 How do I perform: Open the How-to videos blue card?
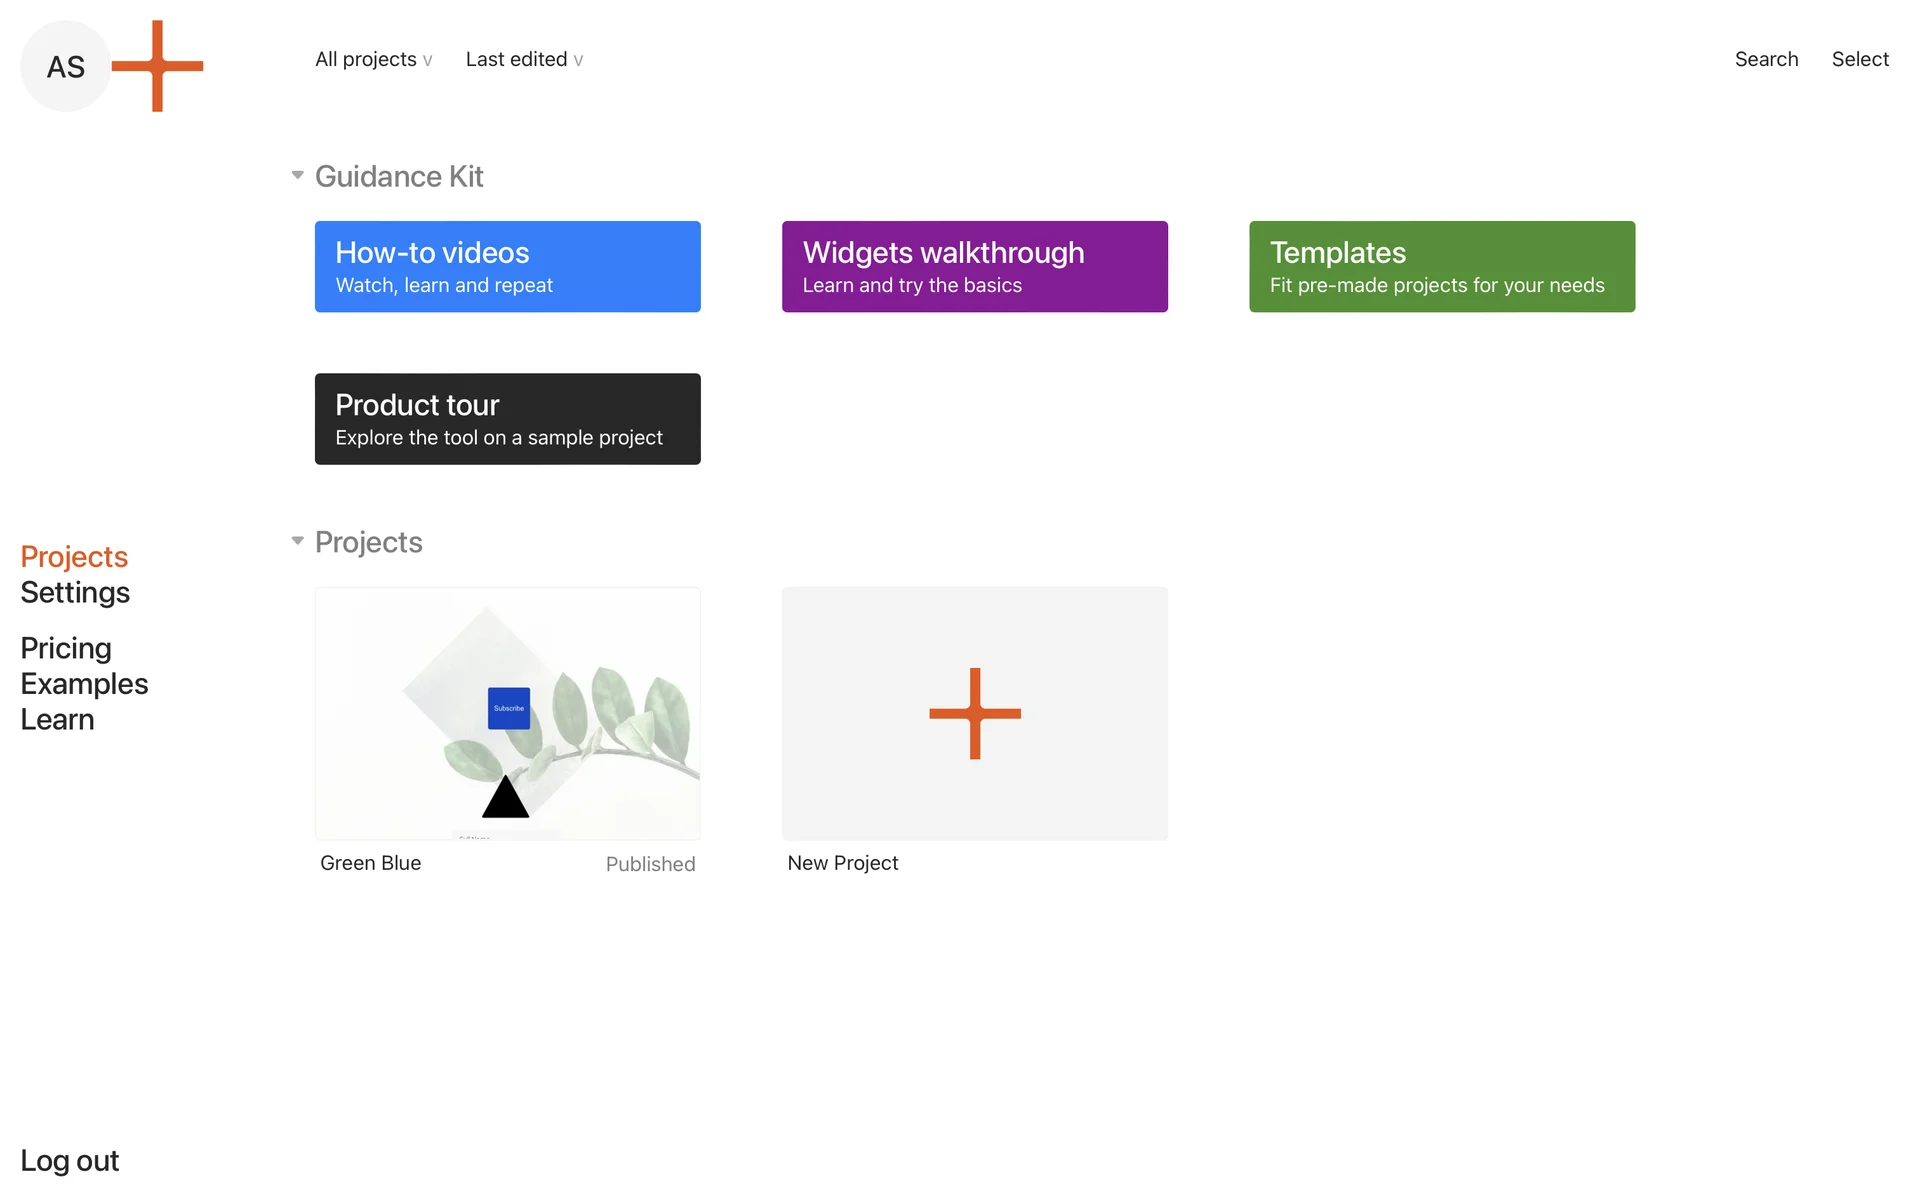507,266
